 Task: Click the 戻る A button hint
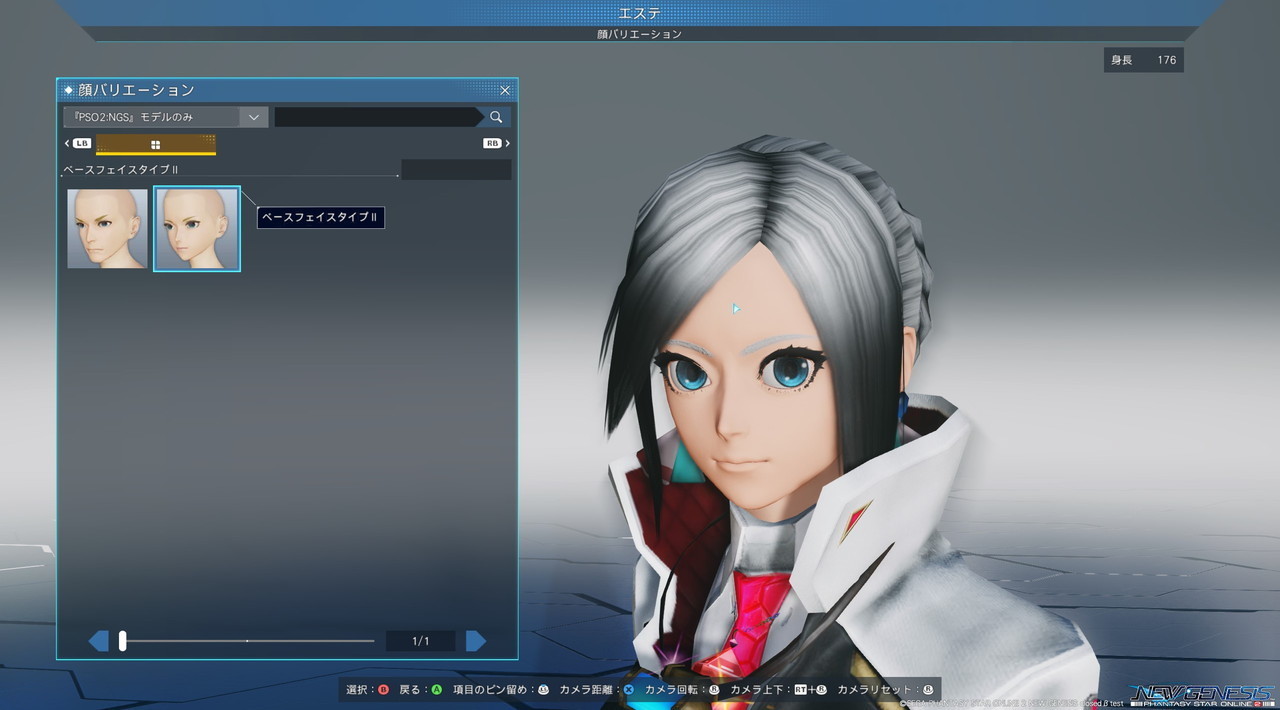pos(420,690)
